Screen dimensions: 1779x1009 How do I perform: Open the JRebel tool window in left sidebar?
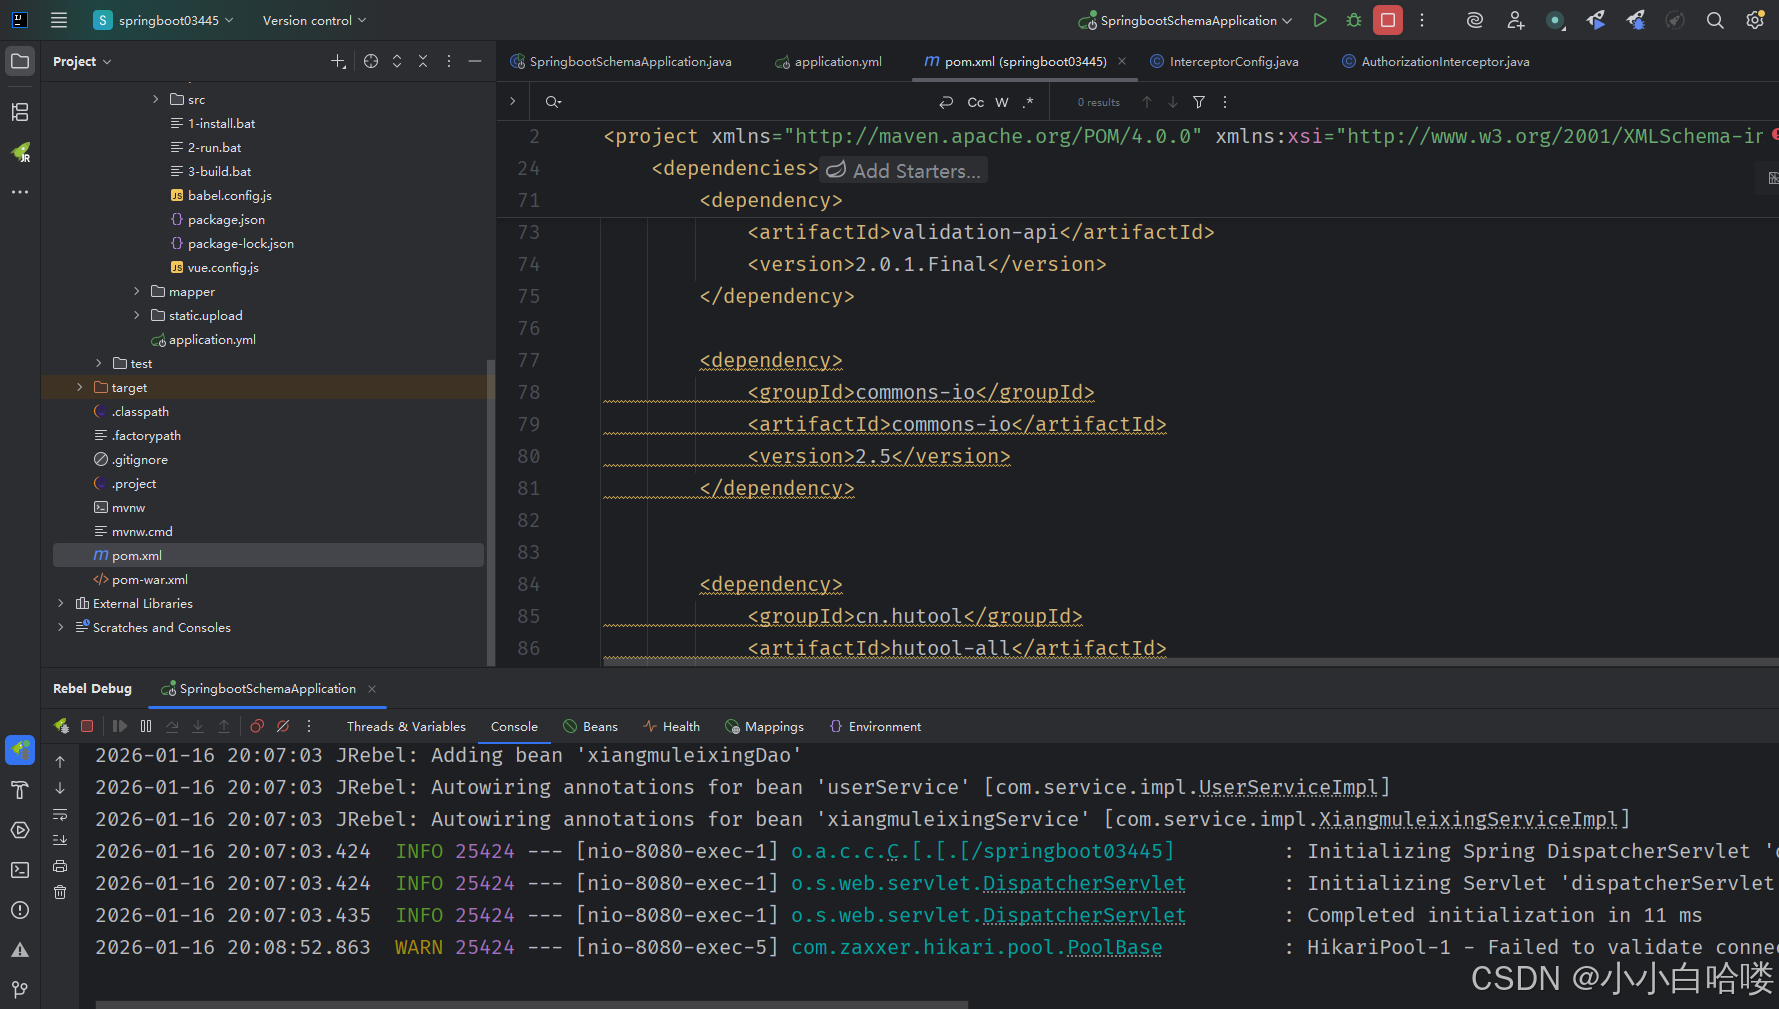coord(20,152)
